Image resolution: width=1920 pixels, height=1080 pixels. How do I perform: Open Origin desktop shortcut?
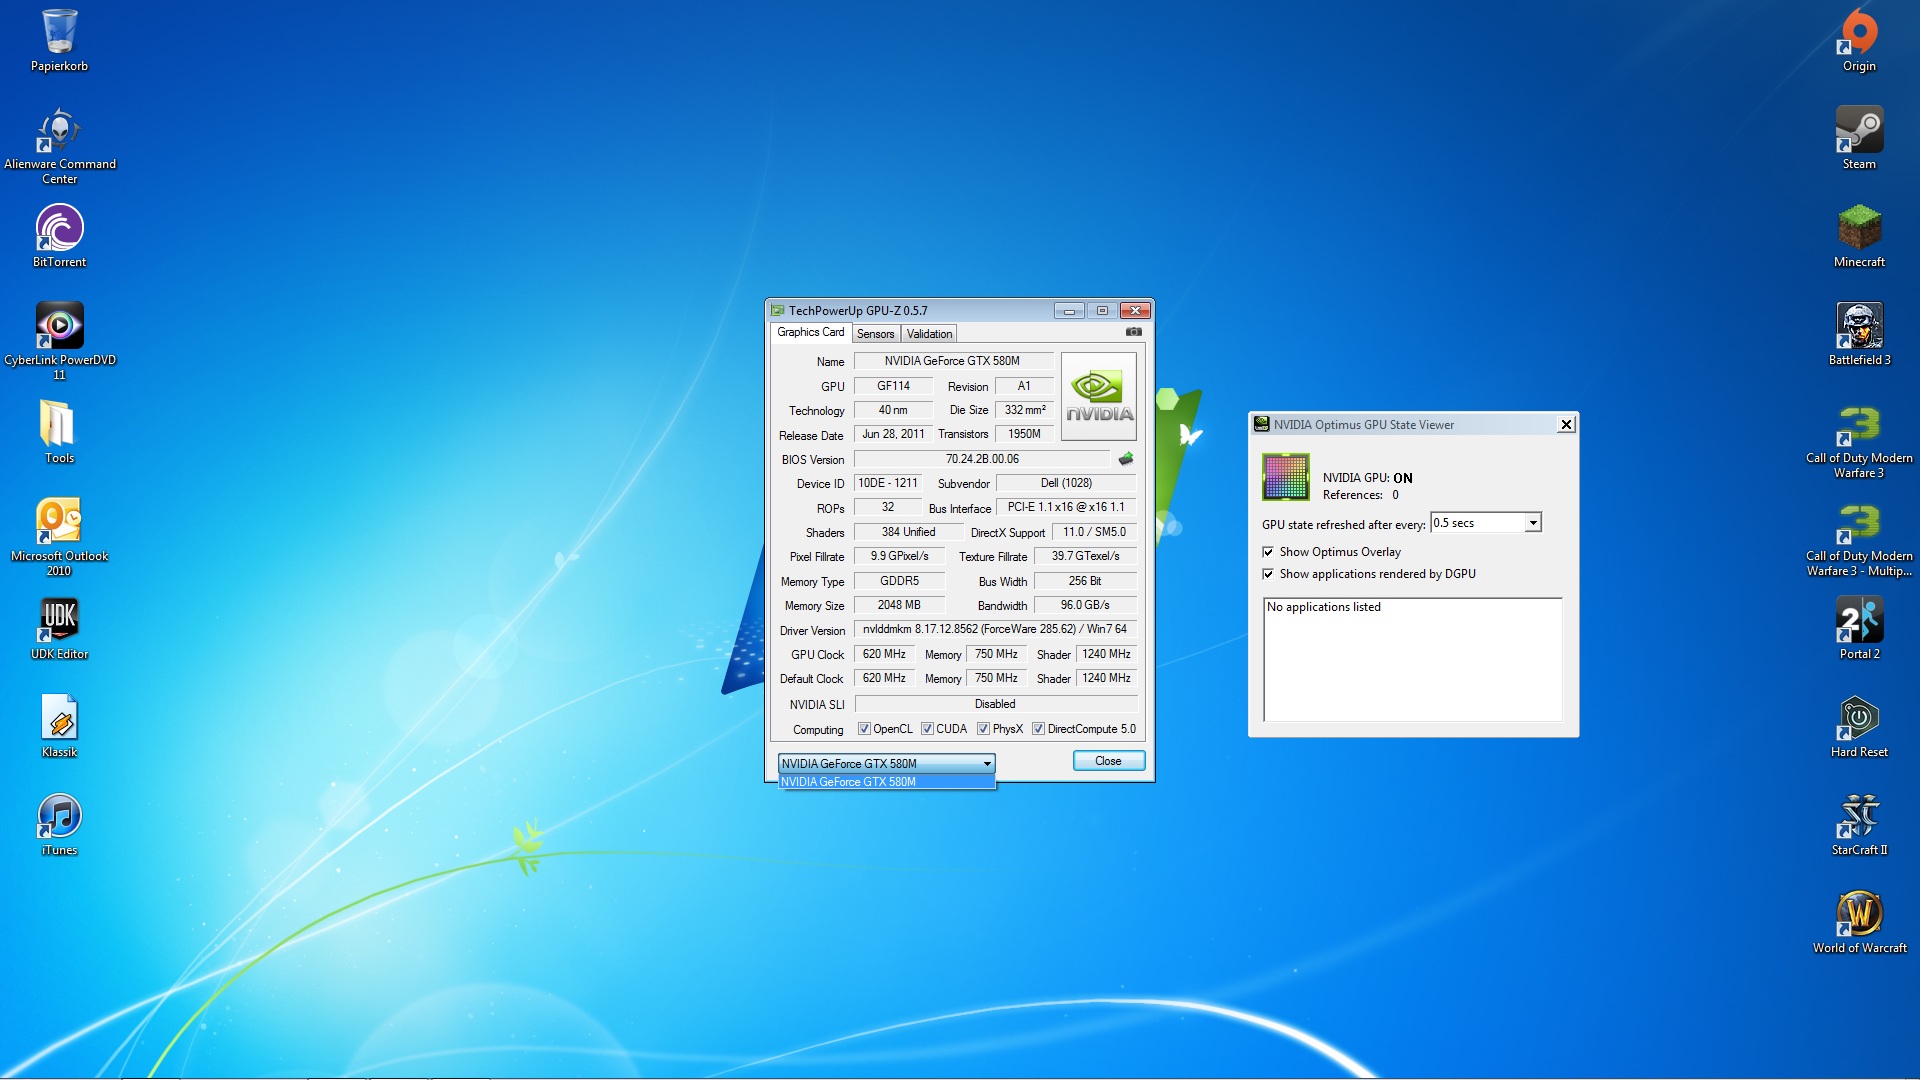click(x=1859, y=40)
